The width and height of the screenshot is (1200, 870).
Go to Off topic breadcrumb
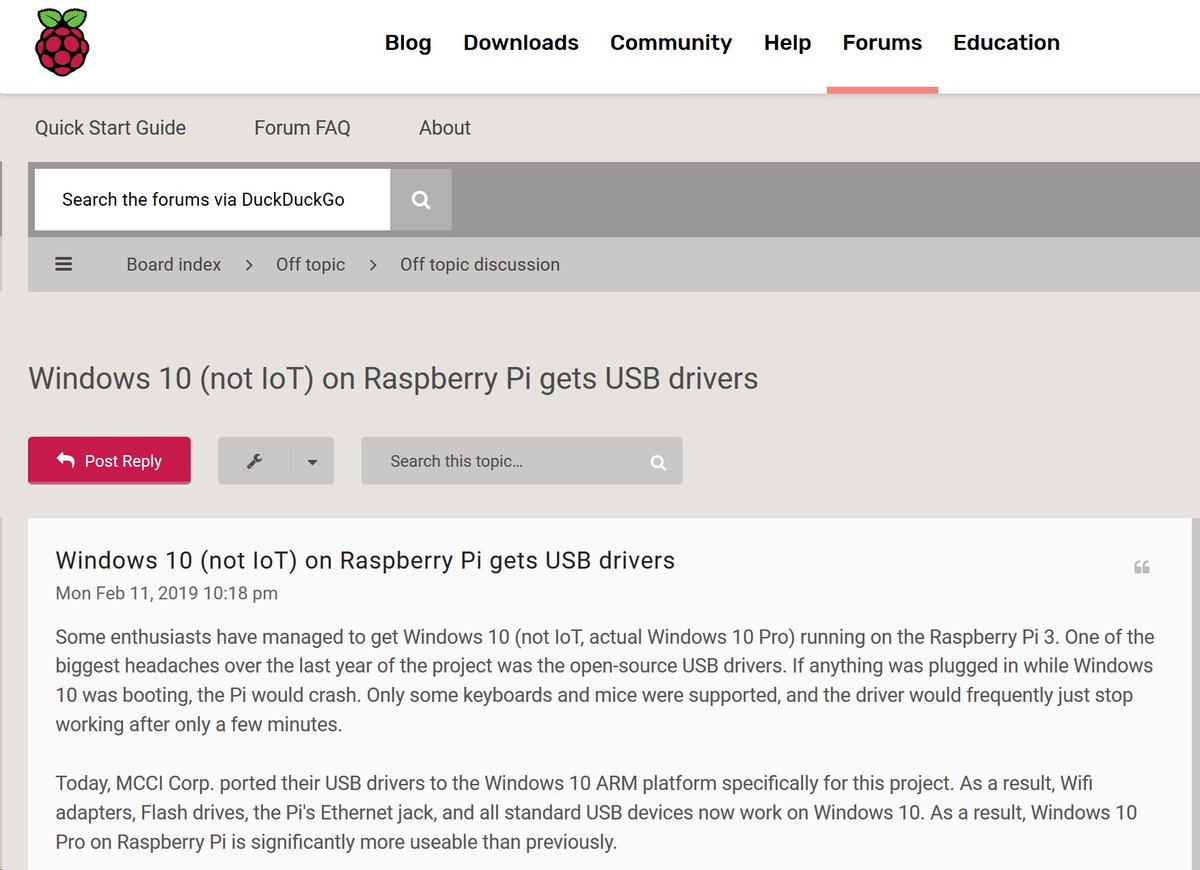coord(311,265)
